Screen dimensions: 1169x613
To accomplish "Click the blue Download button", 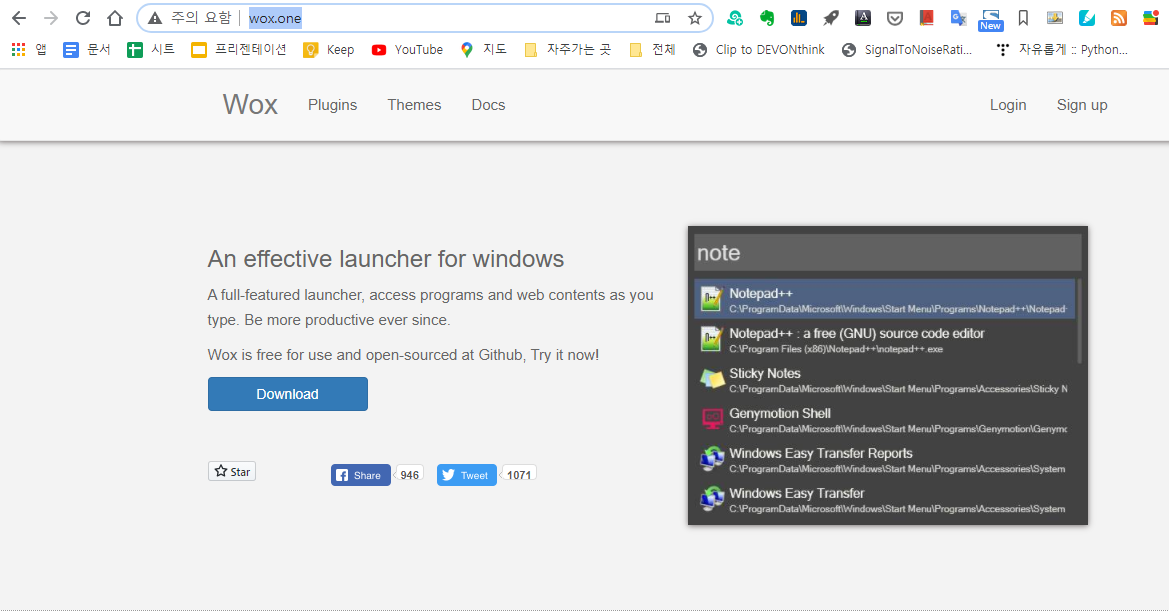I will (x=288, y=394).
